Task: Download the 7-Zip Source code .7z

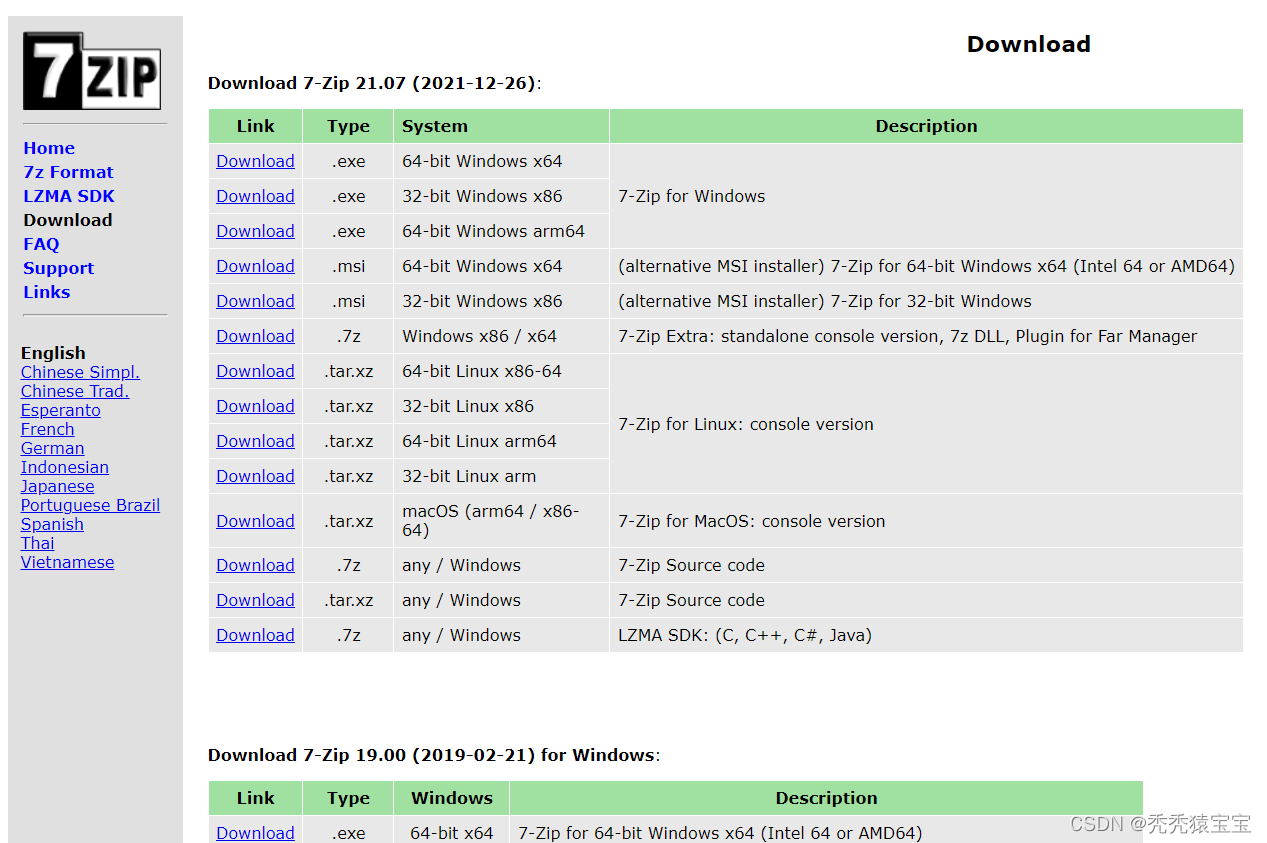Action: pos(255,565)
